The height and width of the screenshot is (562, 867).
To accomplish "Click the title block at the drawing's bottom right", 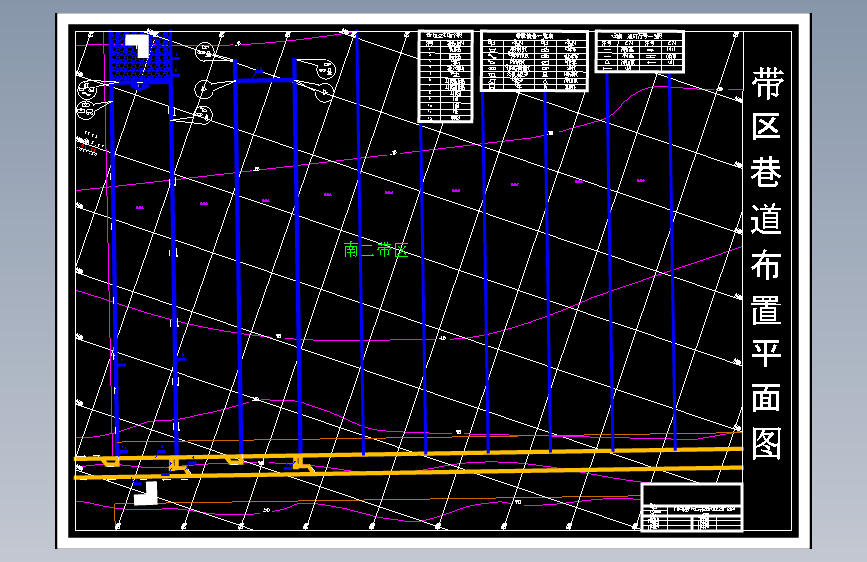I will [691, 507].
